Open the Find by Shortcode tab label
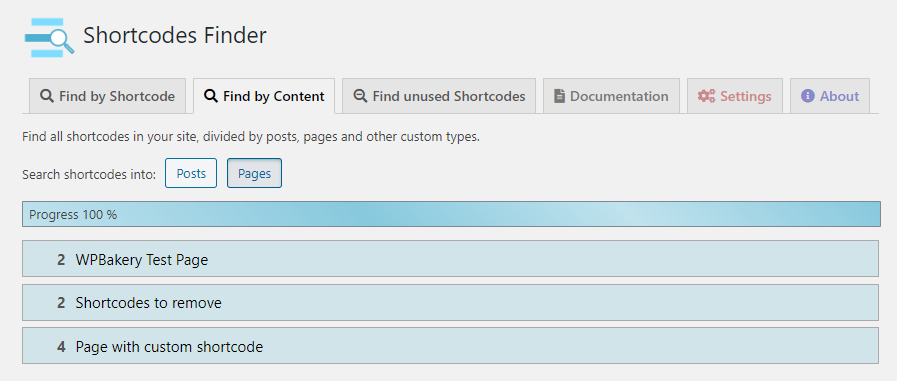 (117, 96)
